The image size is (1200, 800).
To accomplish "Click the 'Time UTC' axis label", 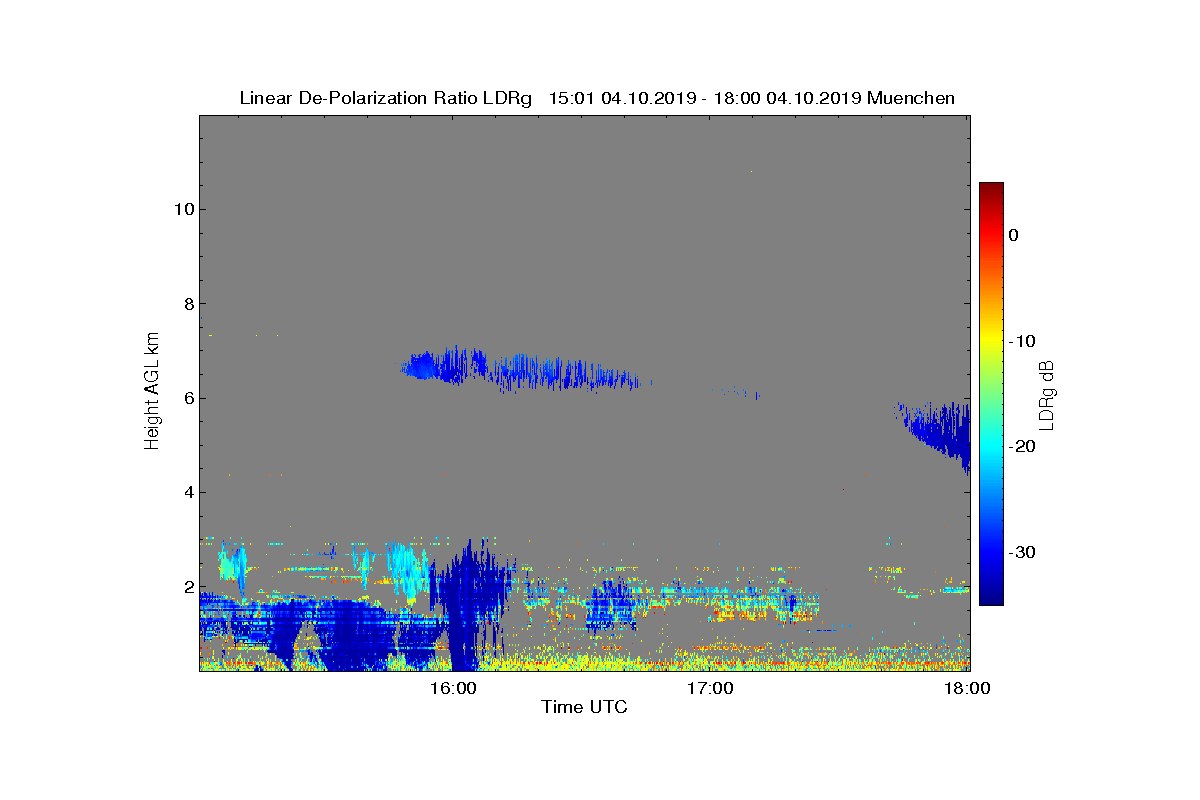I will tap(584, 707).
